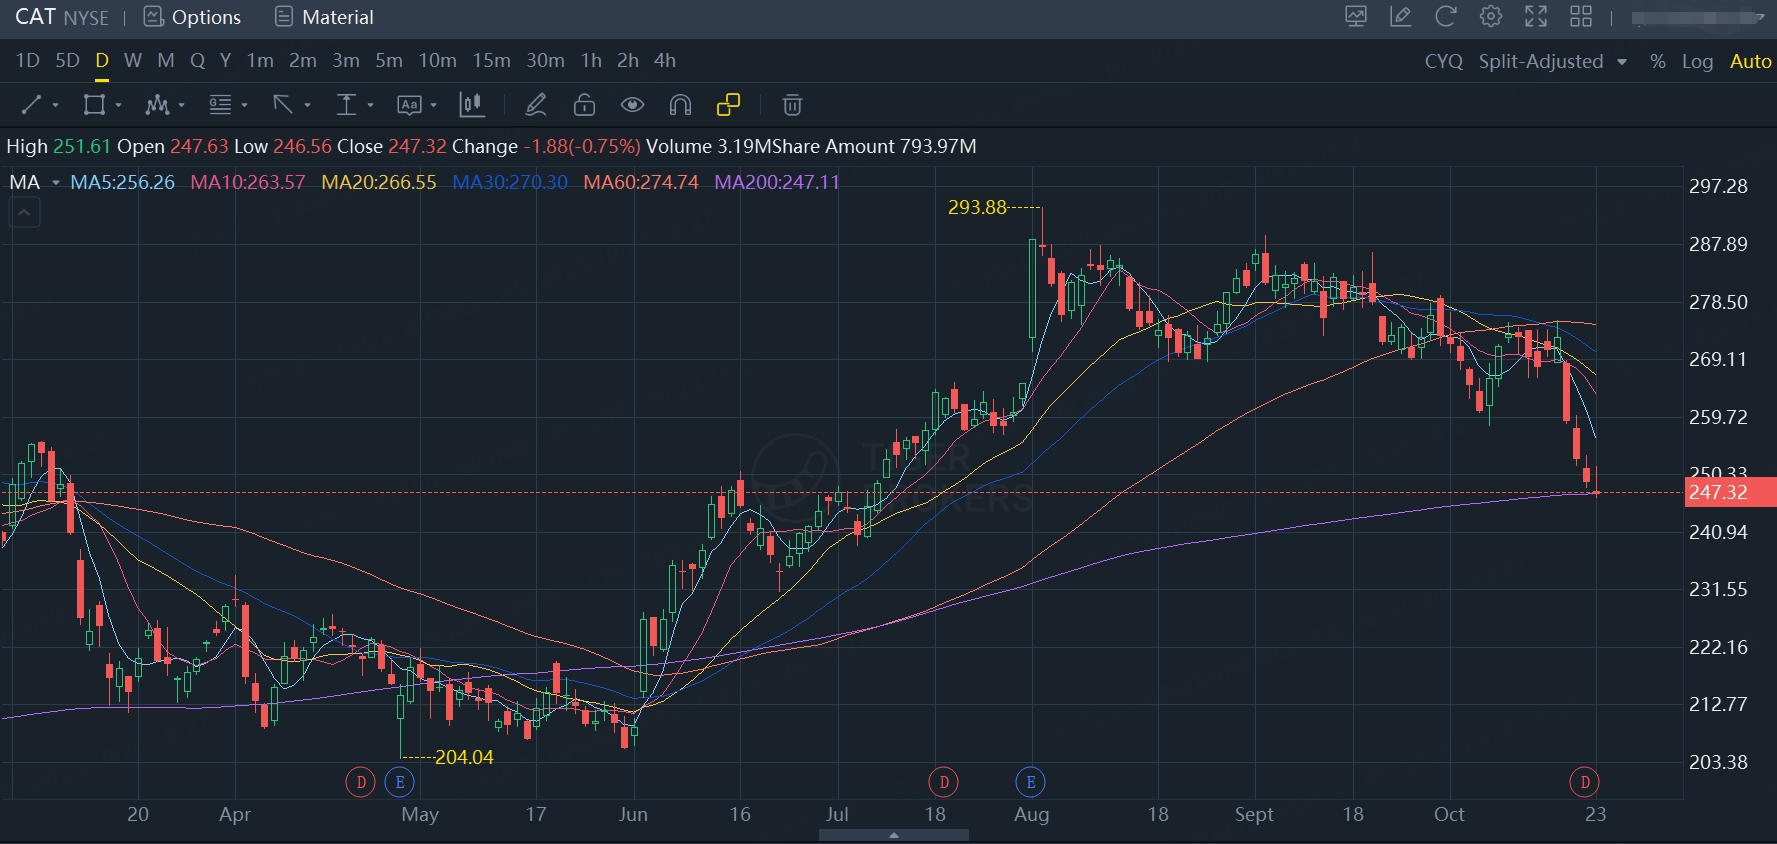Select the trend line drawing tool

[32, 105]
